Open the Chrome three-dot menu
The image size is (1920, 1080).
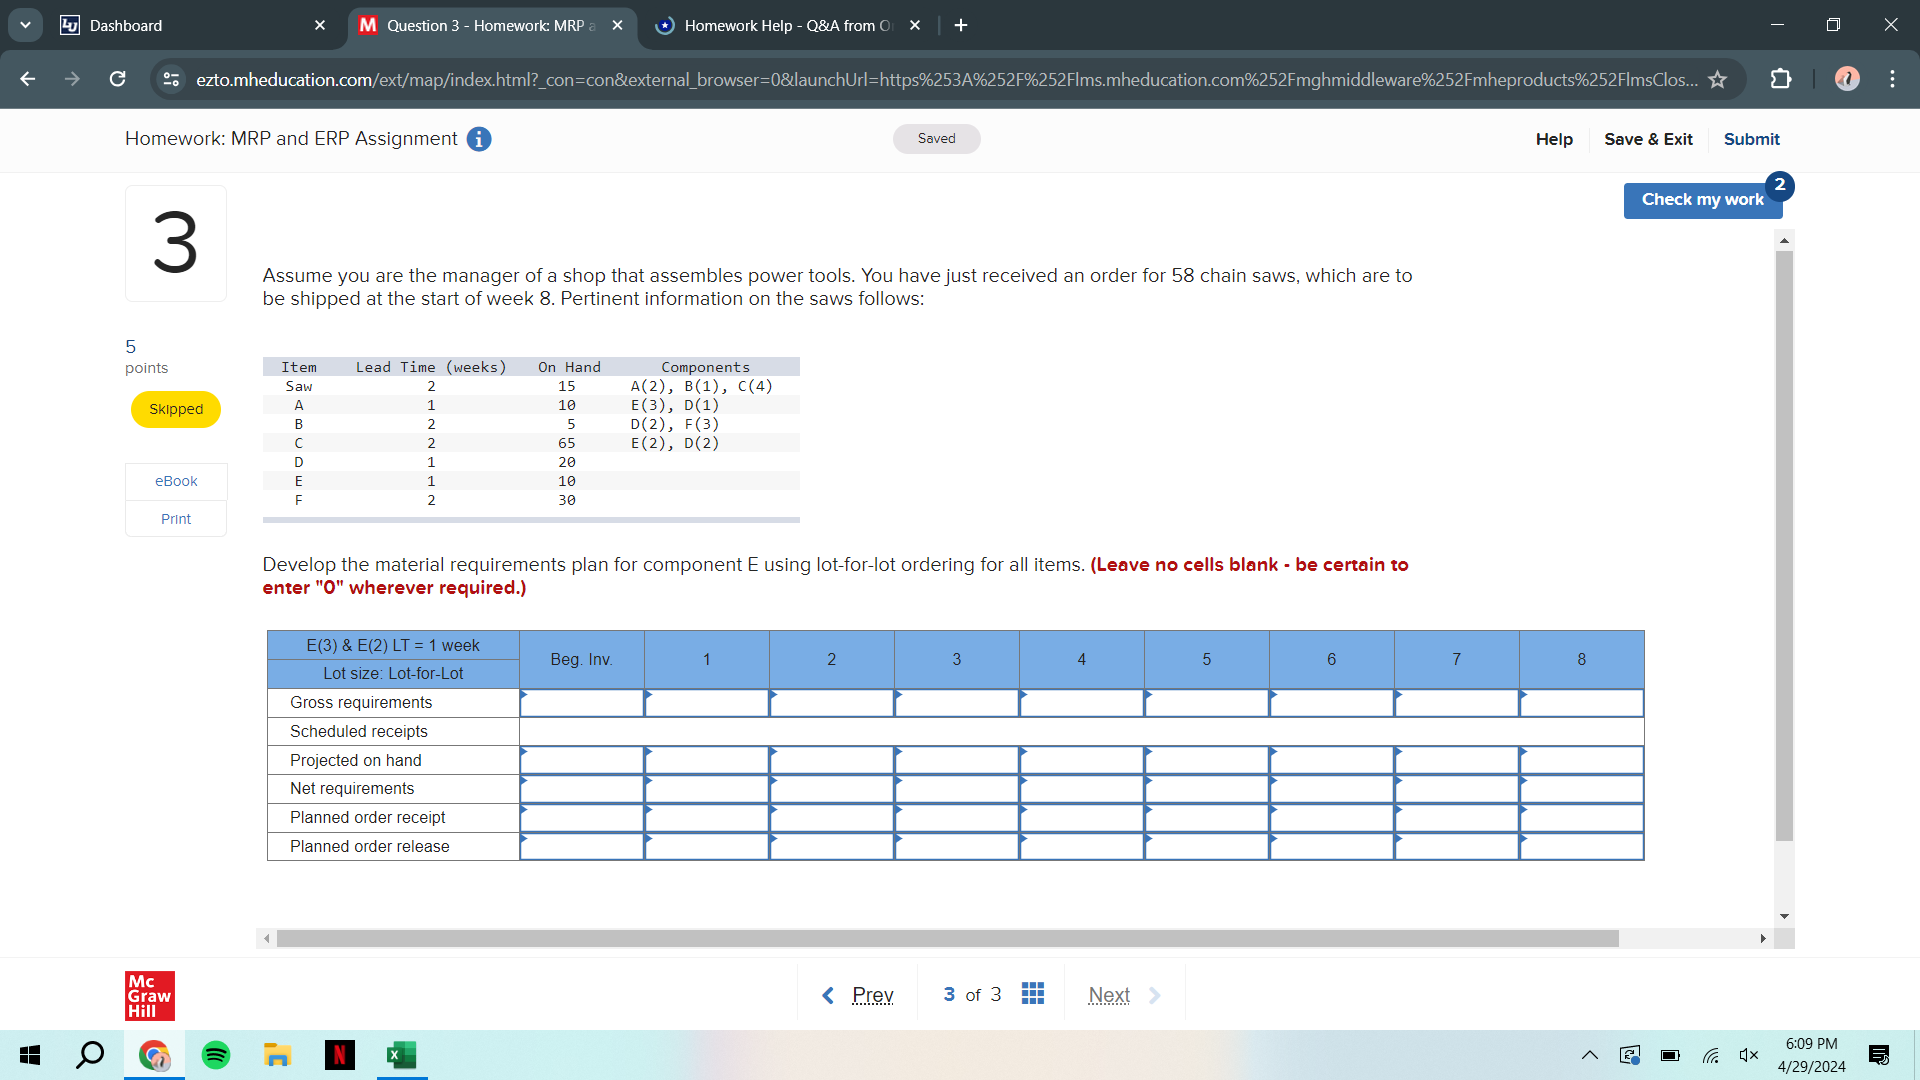(x=1892, y=79)
